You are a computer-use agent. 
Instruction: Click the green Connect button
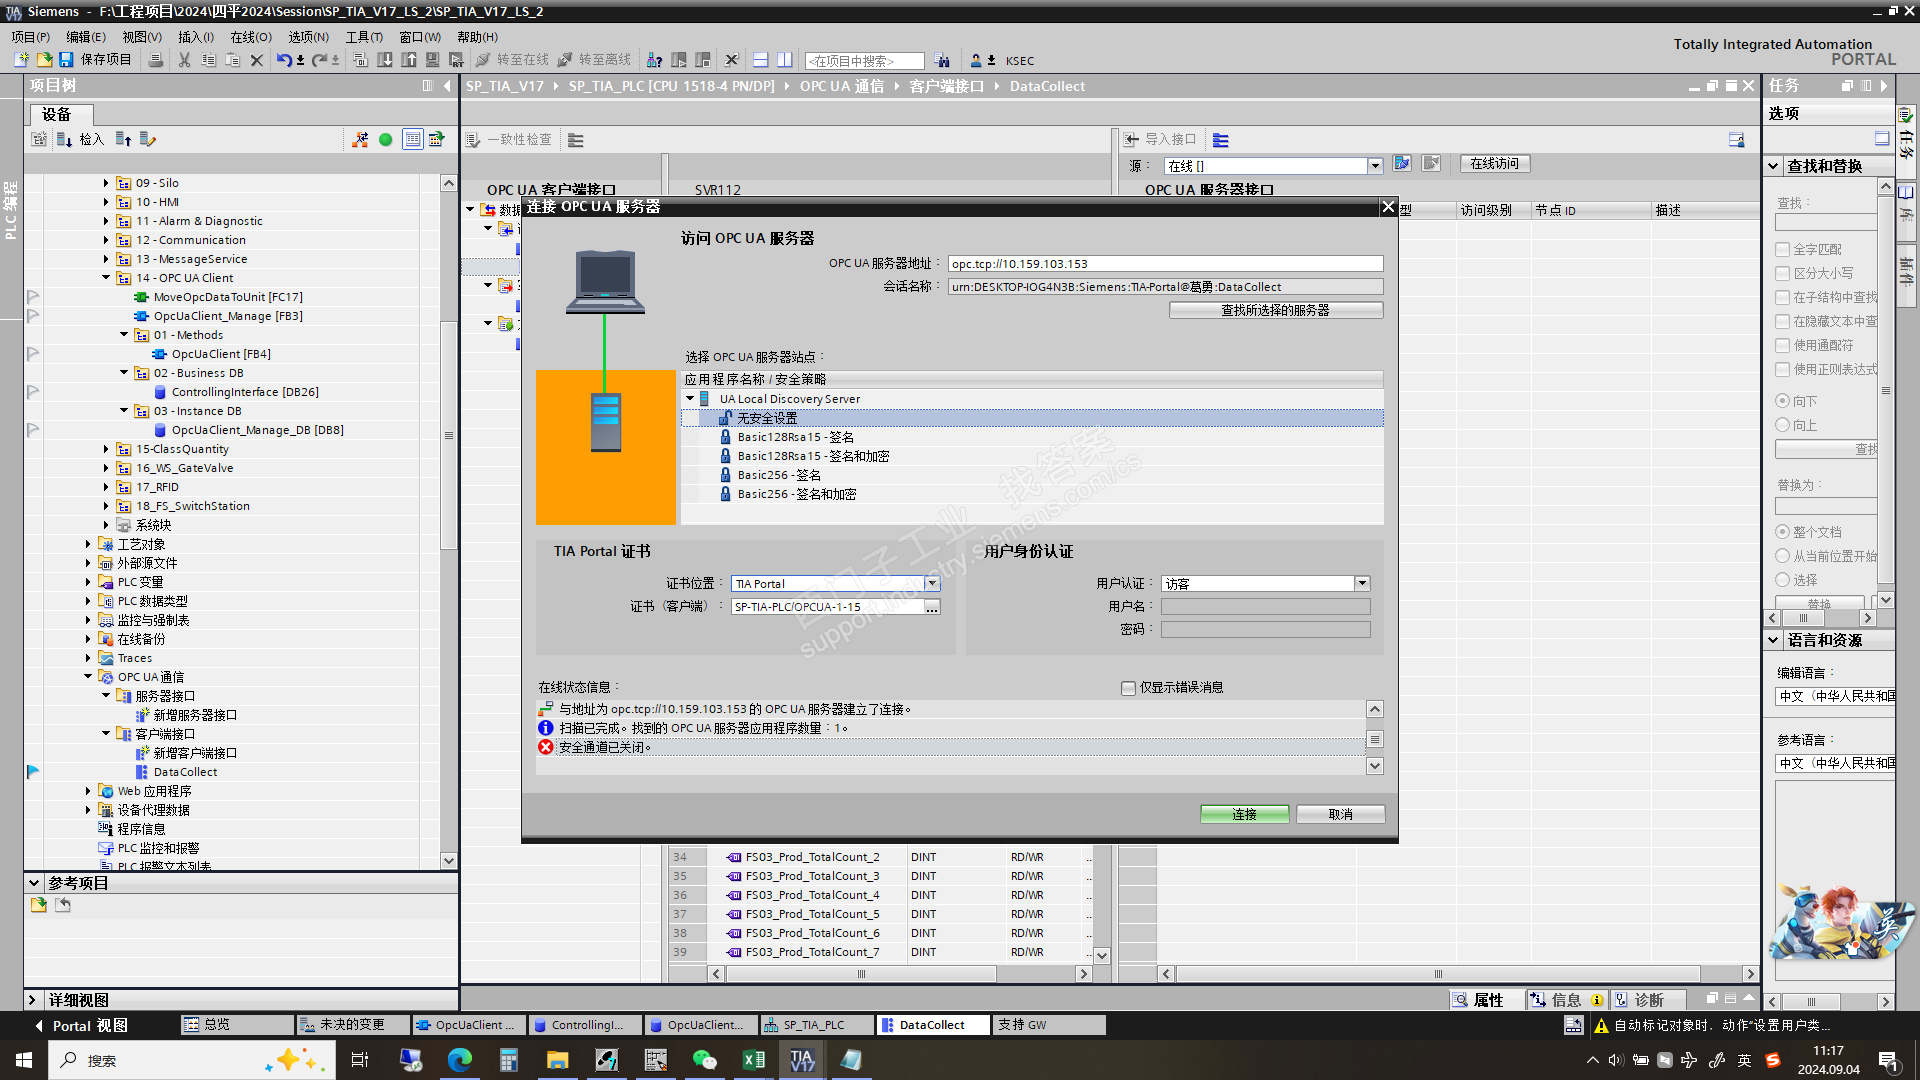[x=1244, y=814]
